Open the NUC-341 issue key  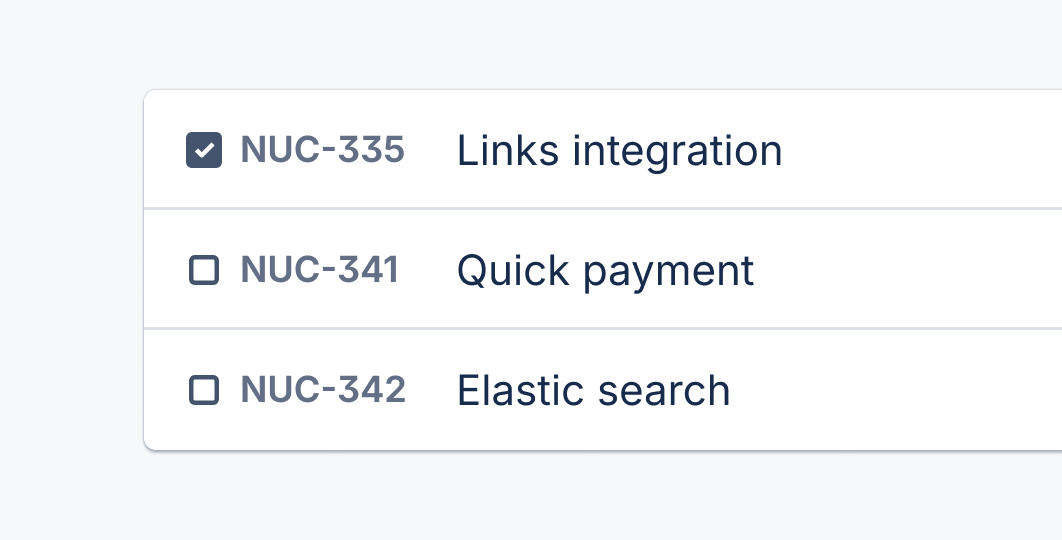tap(319, 270)
